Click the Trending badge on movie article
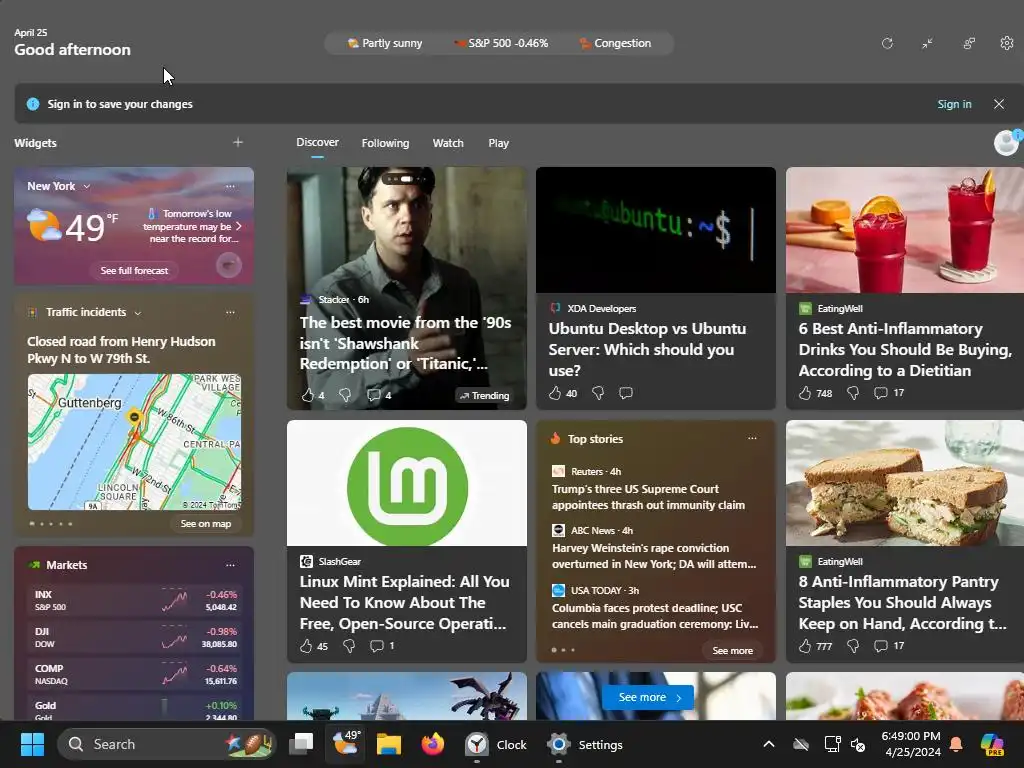 pos(484,396)
